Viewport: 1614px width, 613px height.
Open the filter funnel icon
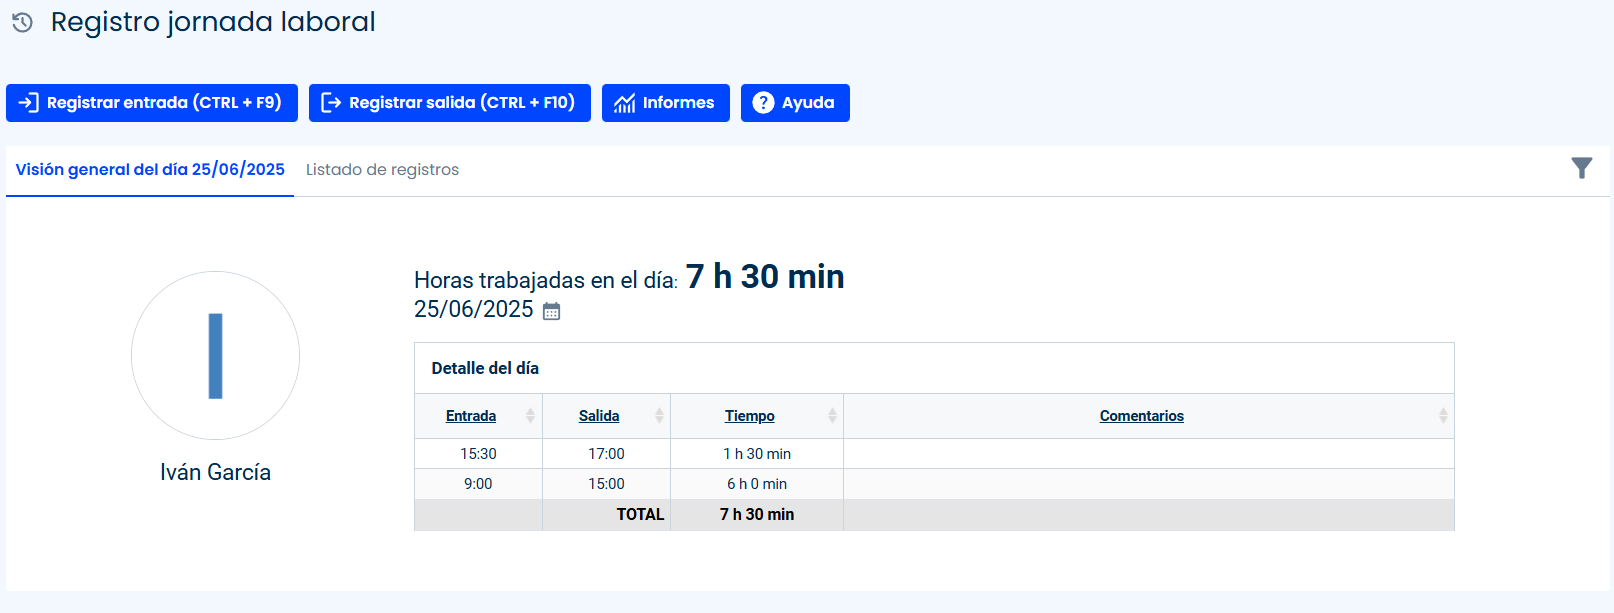[x=1581, y=168]
